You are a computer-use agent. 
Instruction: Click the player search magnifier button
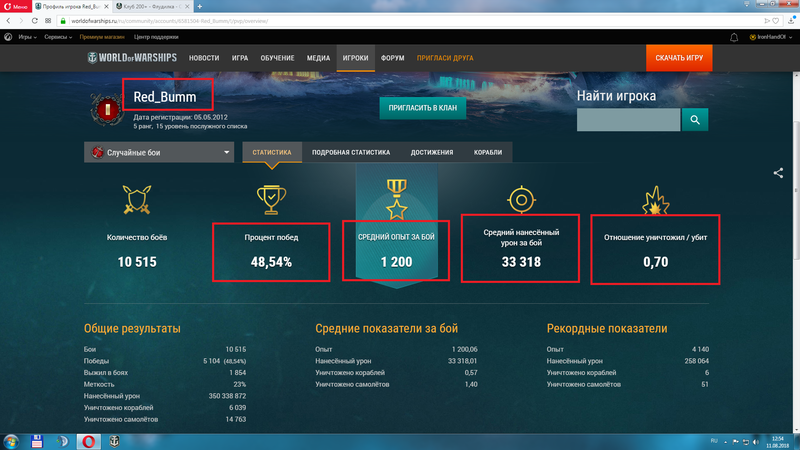[695, 120]
